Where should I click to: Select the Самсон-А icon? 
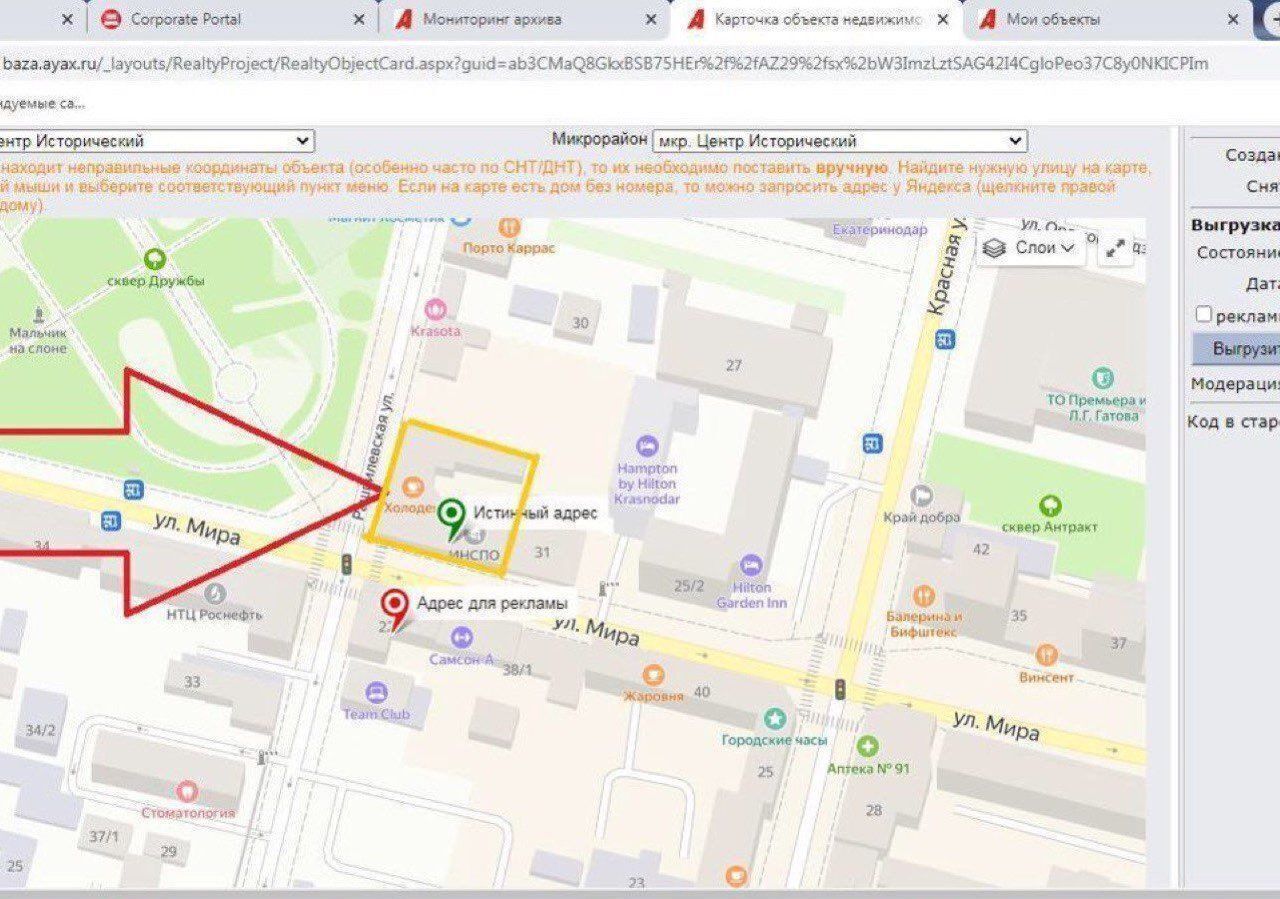point(461,637)
